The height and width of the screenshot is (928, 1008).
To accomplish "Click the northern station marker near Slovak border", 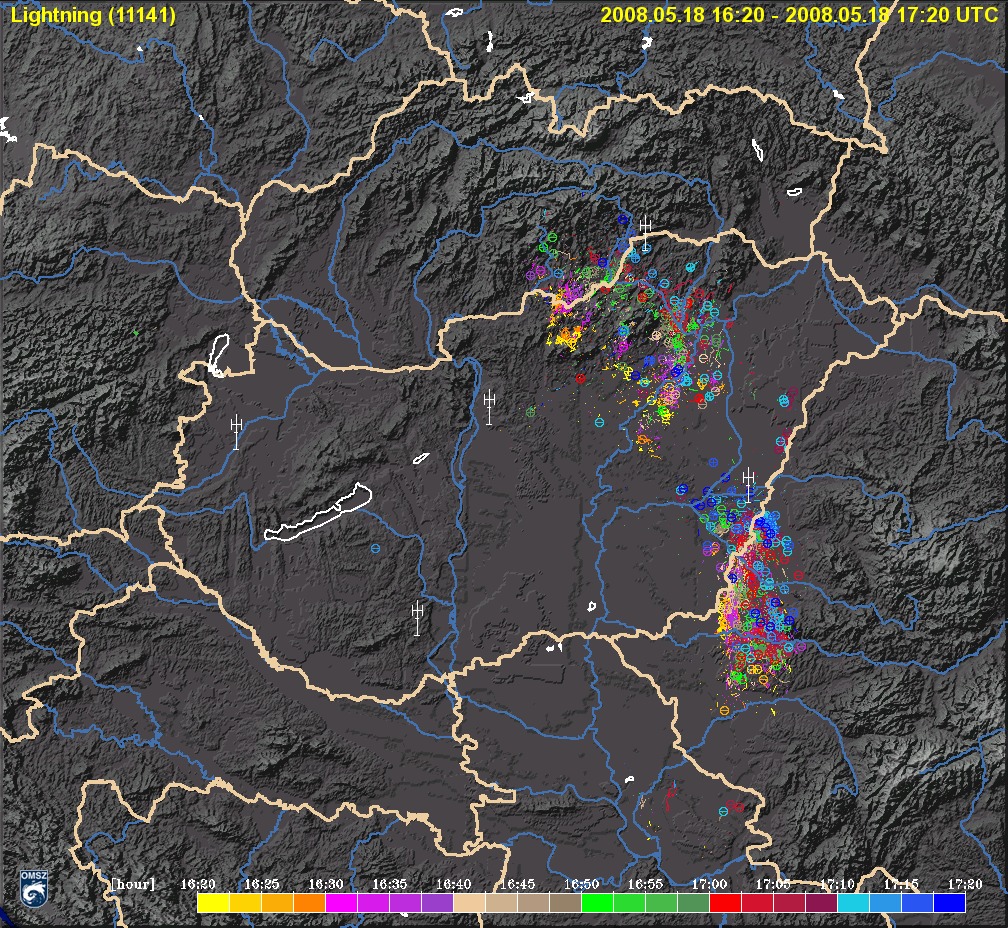I will click(x=646, y=228).
